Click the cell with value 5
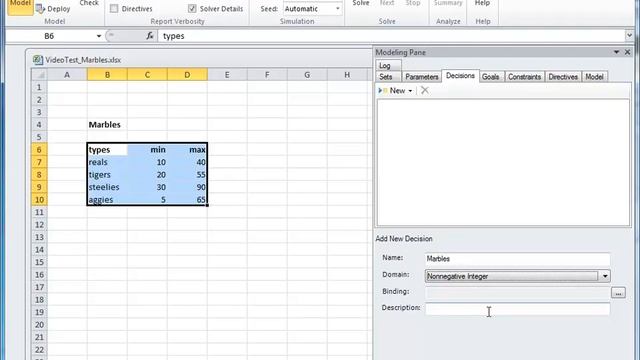 (147, 200)
